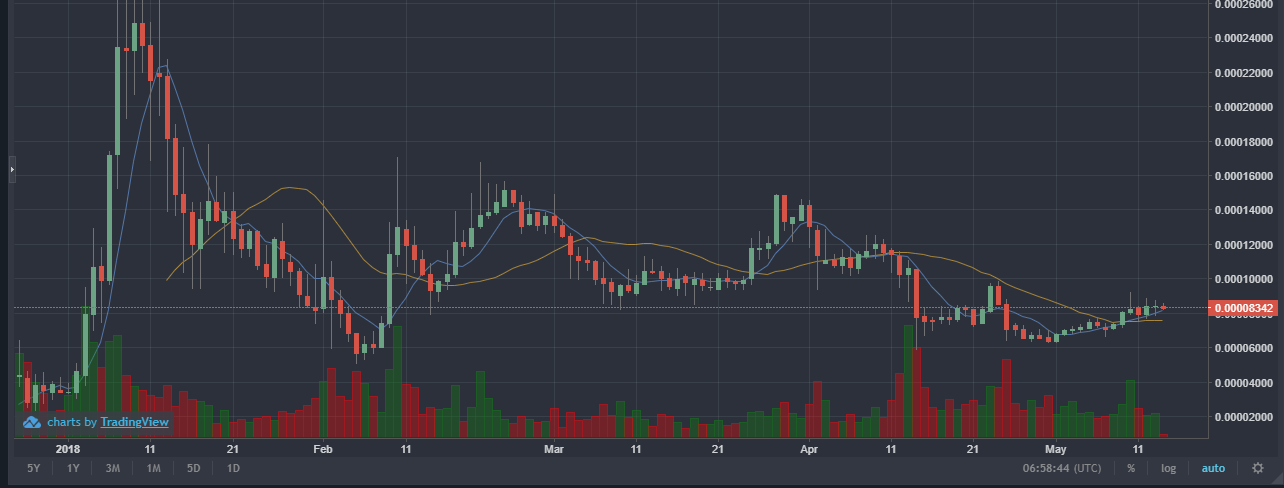The width and height of the screenshot is (1284, 488).
Task: Click price axis label 0.00006000
Action: (1242, 348)
